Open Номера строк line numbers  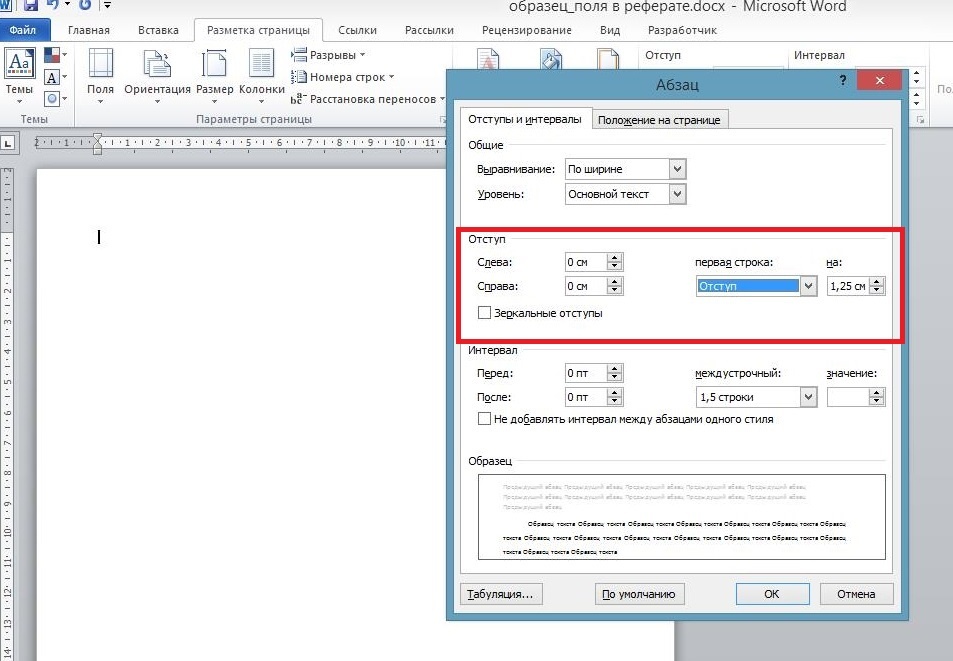(298, 76)
